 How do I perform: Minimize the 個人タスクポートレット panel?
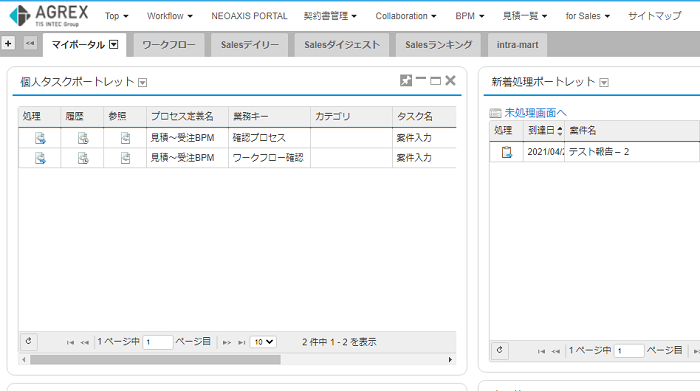pos(421,80)
